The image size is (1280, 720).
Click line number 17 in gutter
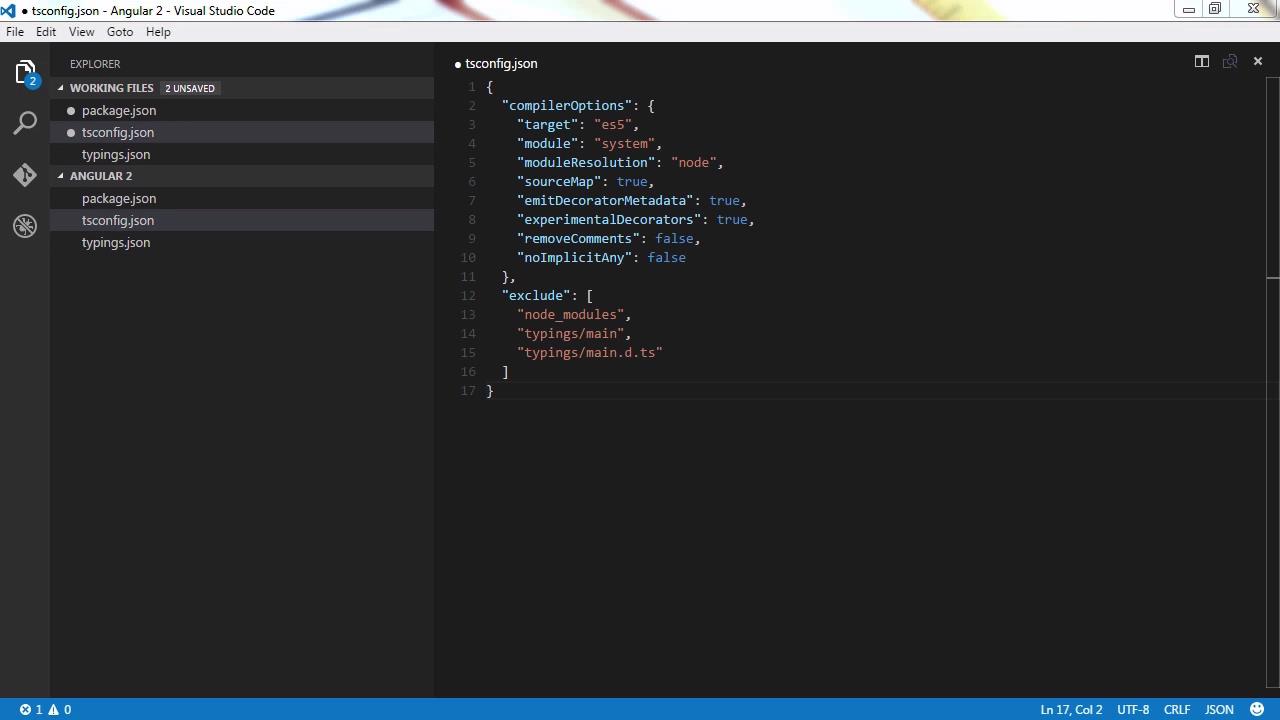click(468, 390)
